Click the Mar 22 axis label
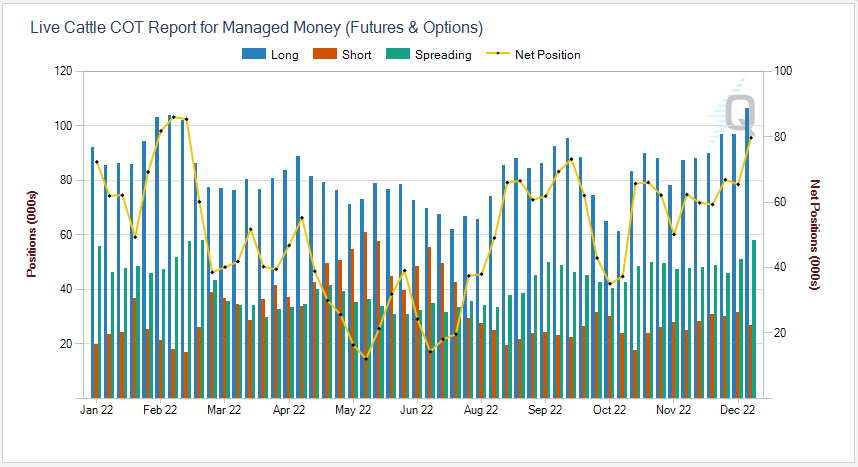Viewport: 858px width, 467px height. coord(224,410)
